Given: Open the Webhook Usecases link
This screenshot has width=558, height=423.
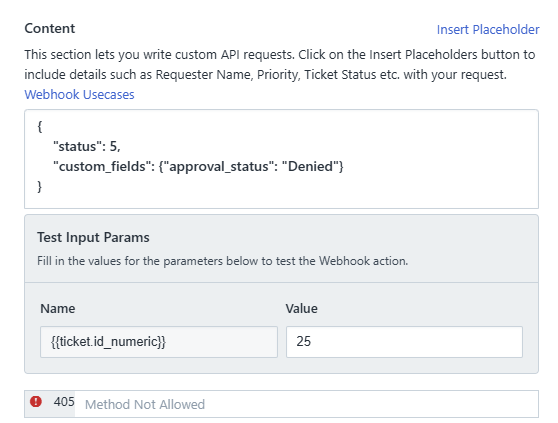Looking at the screenshot, I should click(x=79, y=94).
